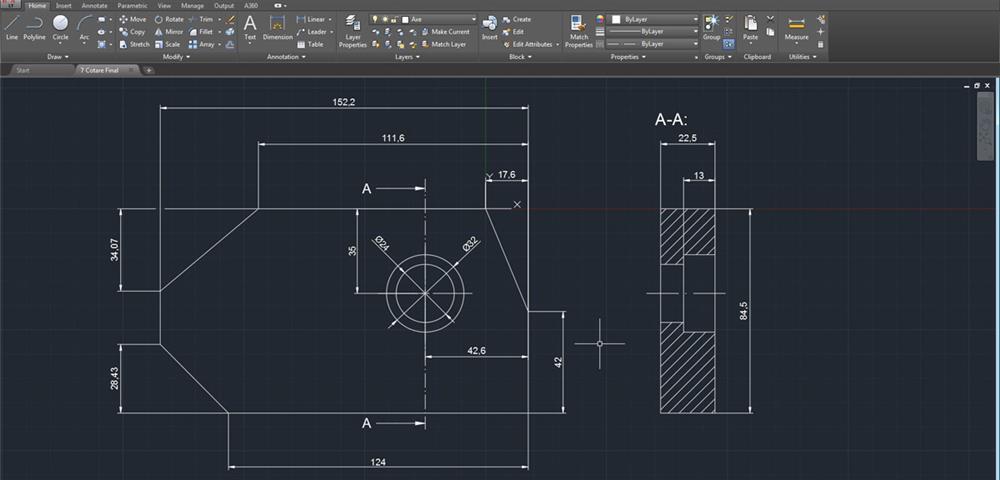
Task: Click the Paste button
Action: (751, 28)
